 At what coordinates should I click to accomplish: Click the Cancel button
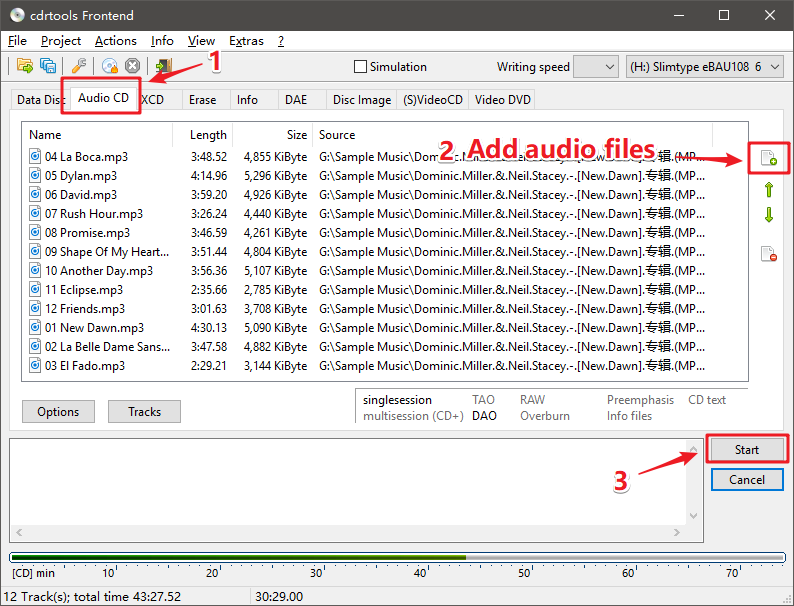[x=747, y=479]
